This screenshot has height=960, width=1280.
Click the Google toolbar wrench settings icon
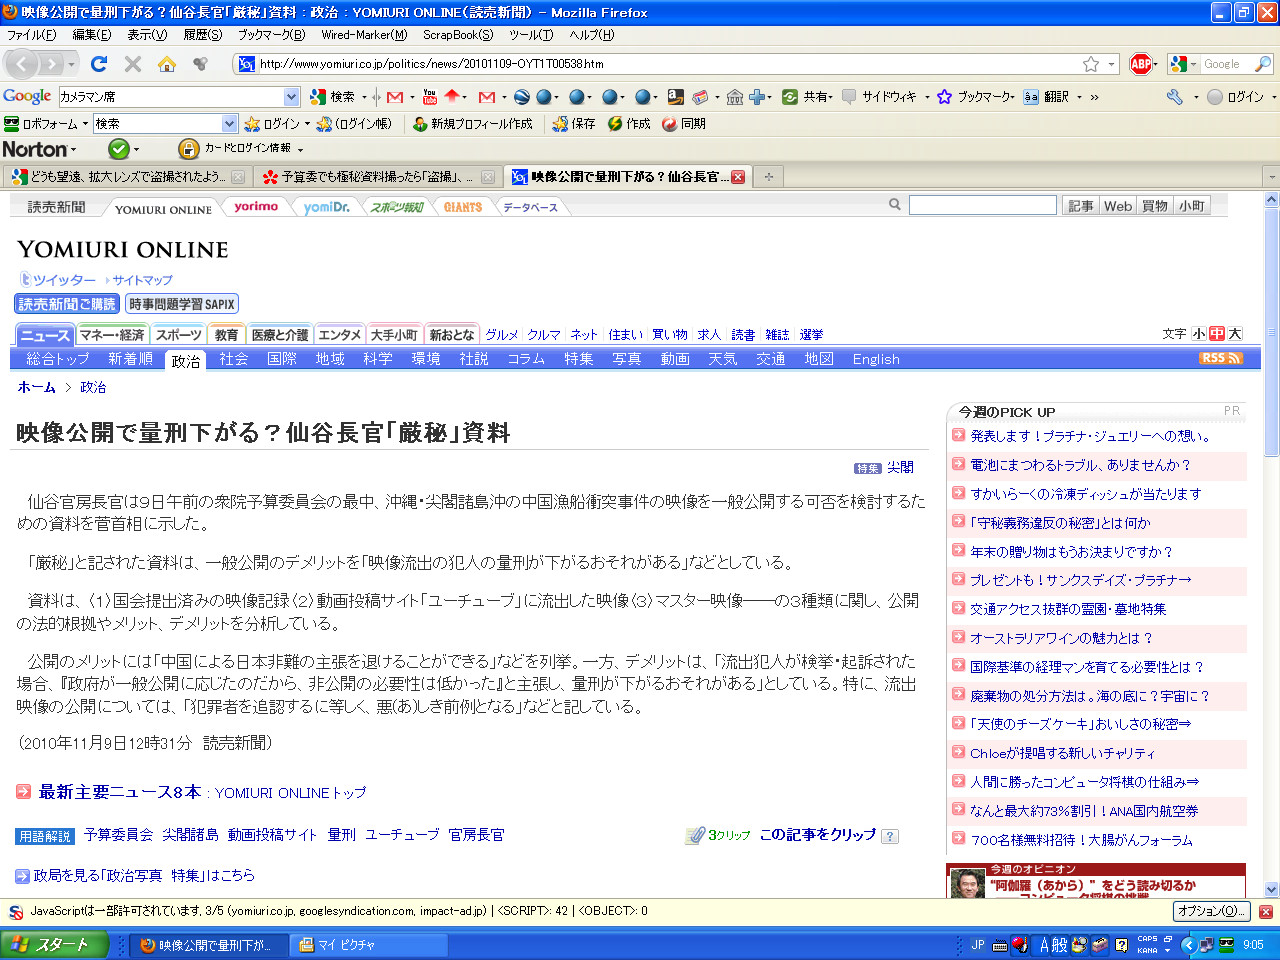click(1175, 97)
